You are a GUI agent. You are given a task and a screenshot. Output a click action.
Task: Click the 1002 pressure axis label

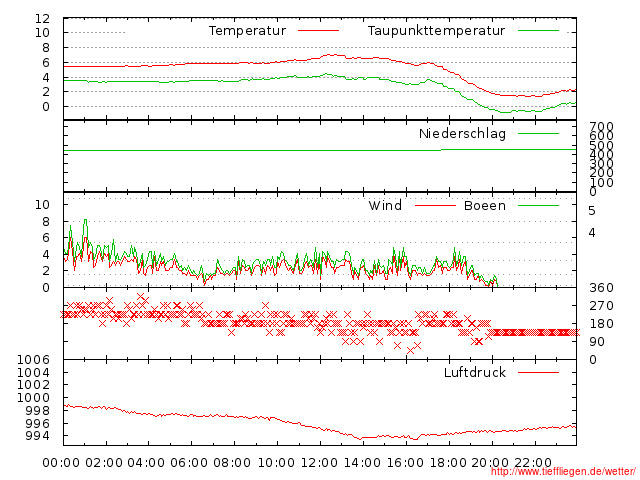[33, 384]
